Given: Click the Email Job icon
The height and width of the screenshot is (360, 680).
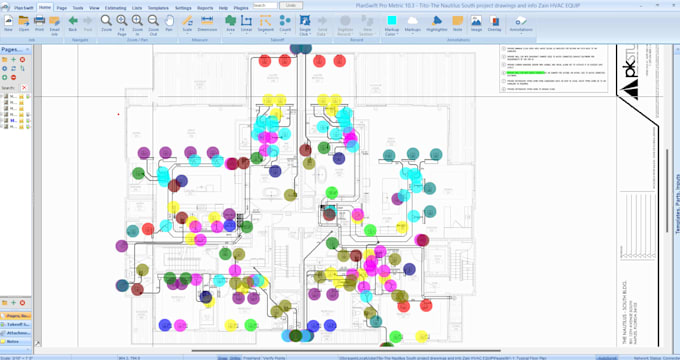Looking at the screenshot, I should [55, 26].
